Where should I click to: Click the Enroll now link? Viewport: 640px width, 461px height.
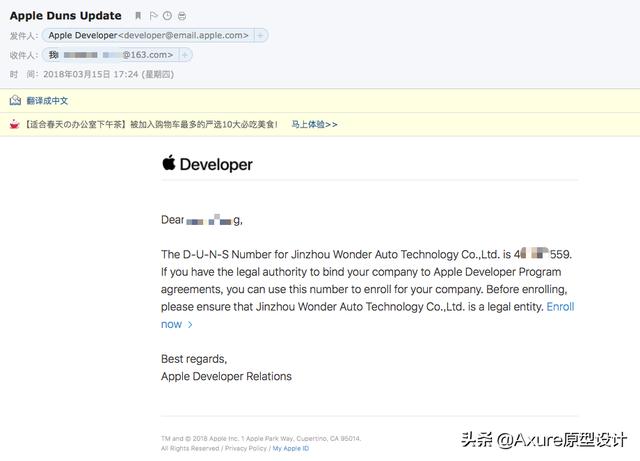pos(367,315)
